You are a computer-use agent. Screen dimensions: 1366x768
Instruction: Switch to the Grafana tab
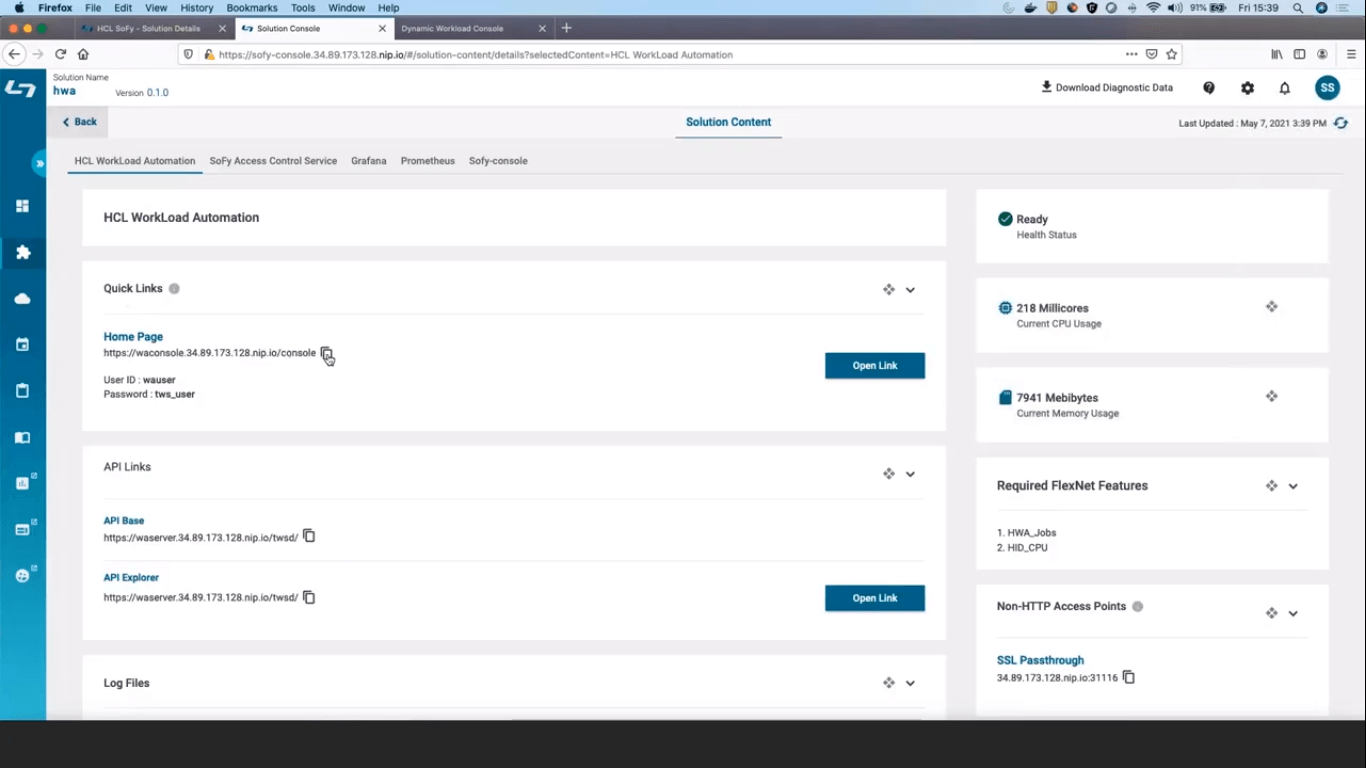[x=368, y=161]
